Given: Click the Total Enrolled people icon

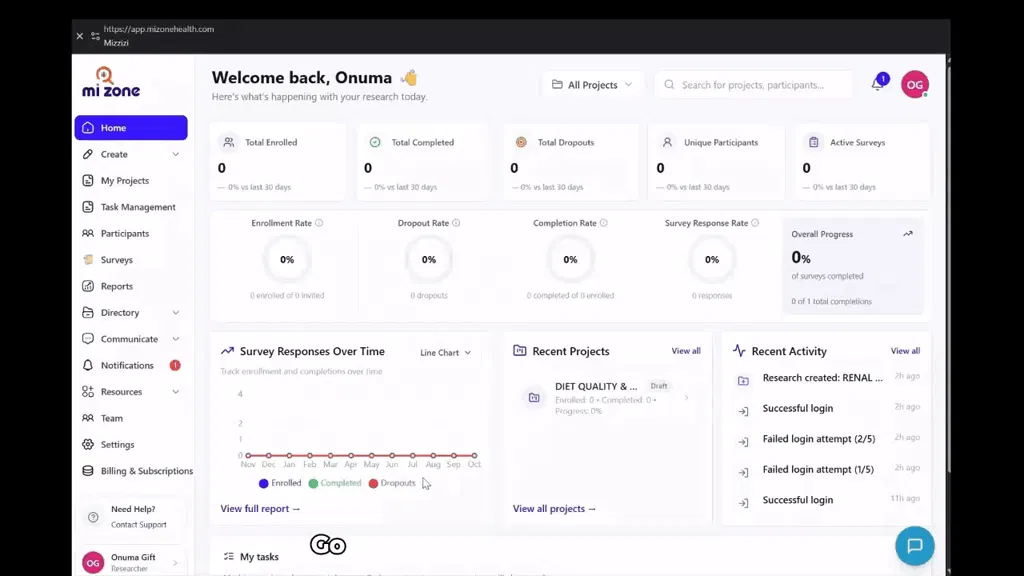Looking at the screenshot, I should coord(229,142).
